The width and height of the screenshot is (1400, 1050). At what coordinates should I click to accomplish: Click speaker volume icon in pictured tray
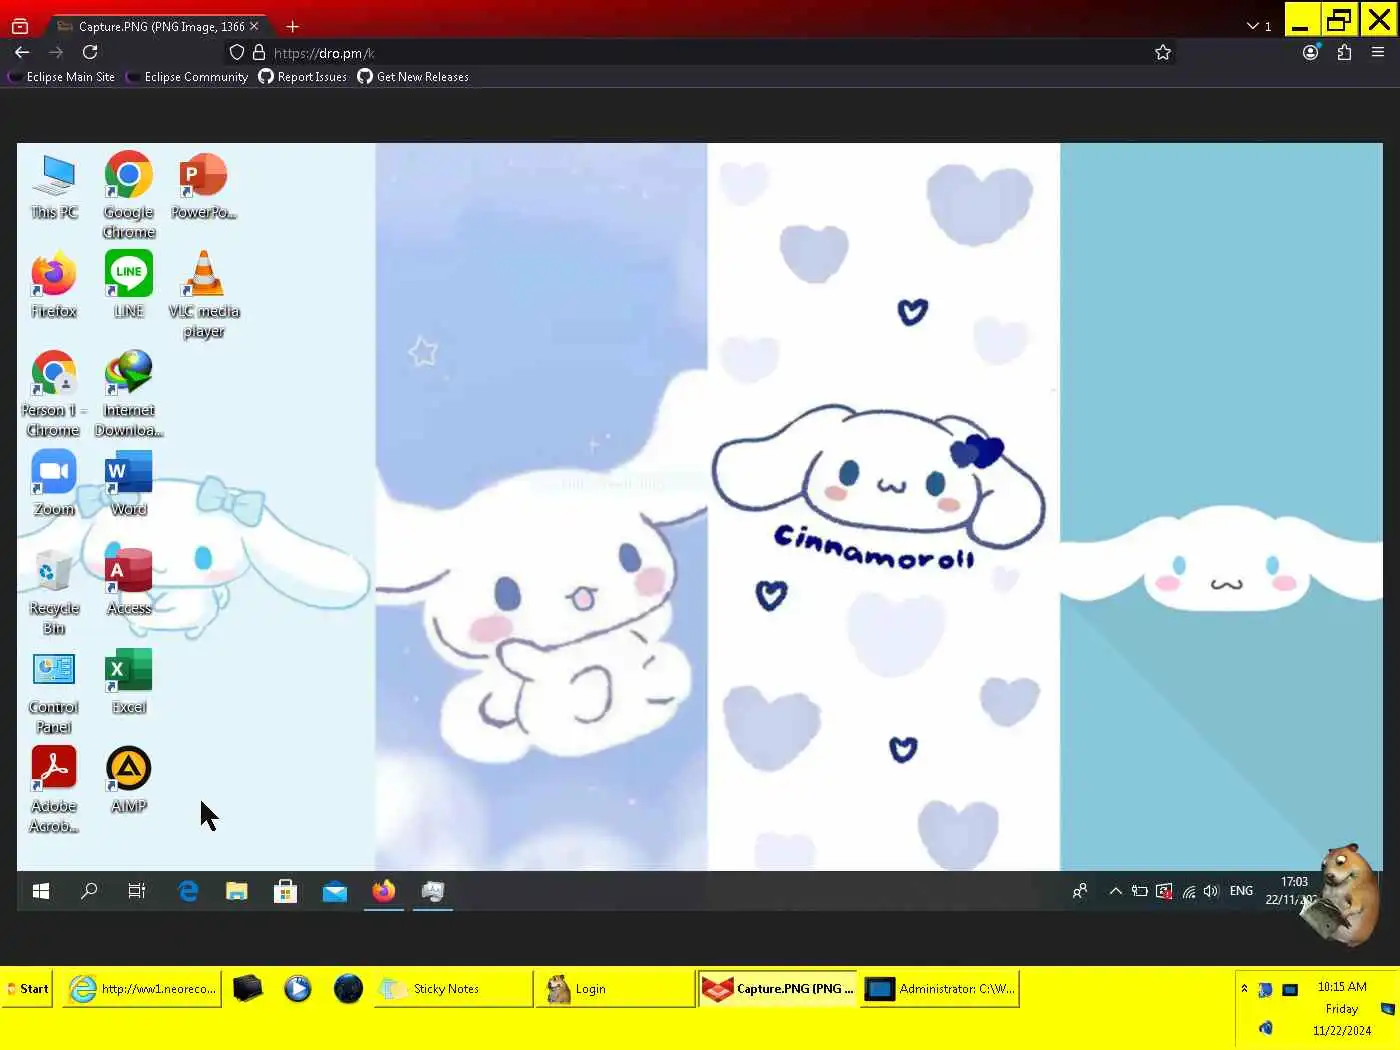pyautogui.click(x=1211, y=891)
